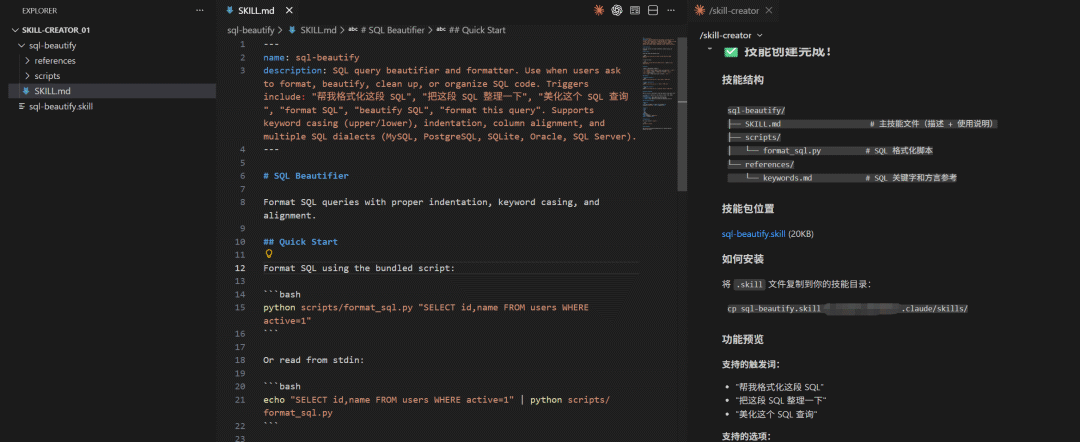
Task: Click the 'name: sql-beautify' line
Action: point(311,58)
